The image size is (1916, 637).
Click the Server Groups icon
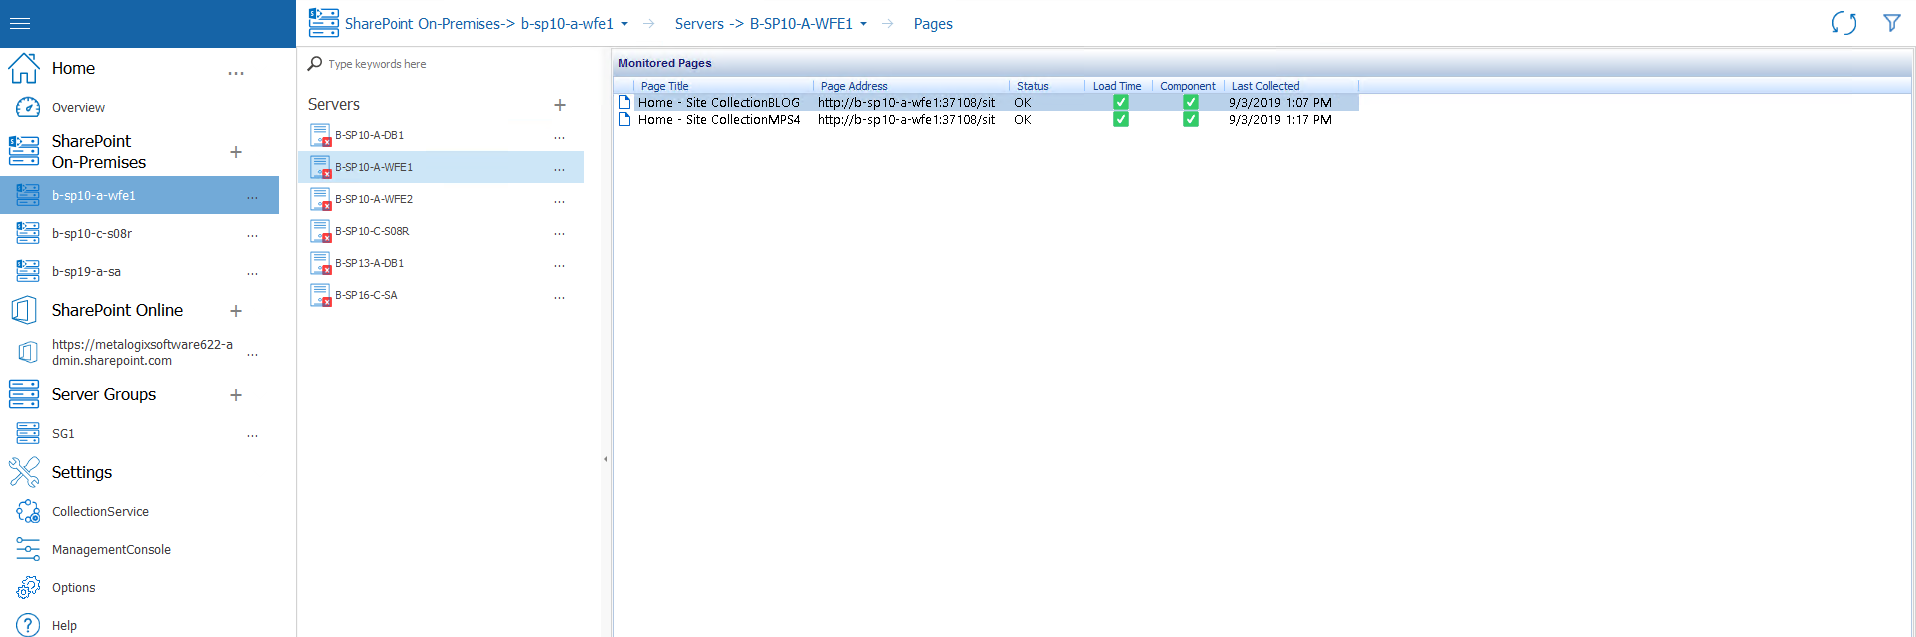[24, 394]
